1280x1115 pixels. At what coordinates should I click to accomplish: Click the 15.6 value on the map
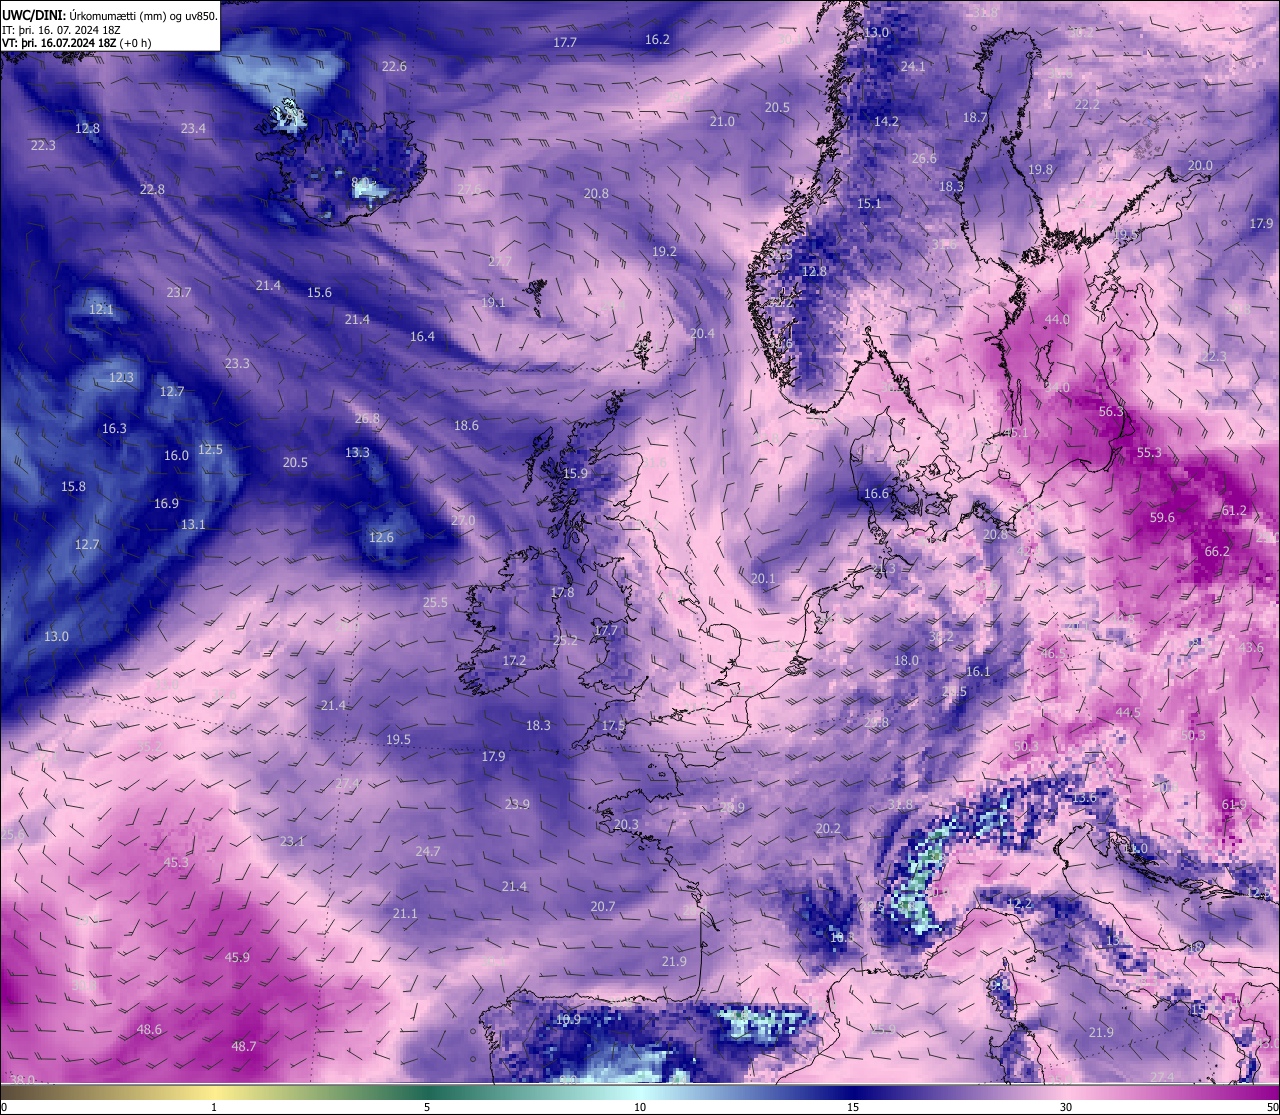tap(319, 292)
